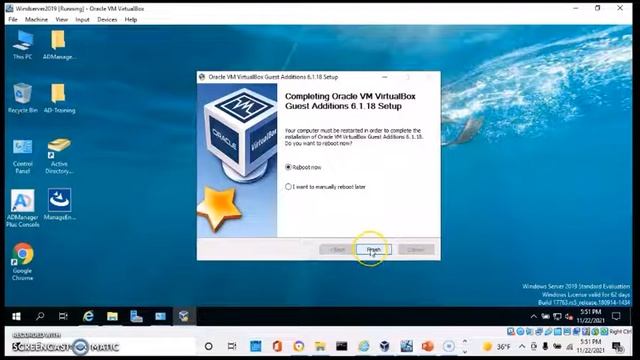Open the File menu in VirtualBox
This screenshot has width=640, height=360.
[x=13, y=20]
